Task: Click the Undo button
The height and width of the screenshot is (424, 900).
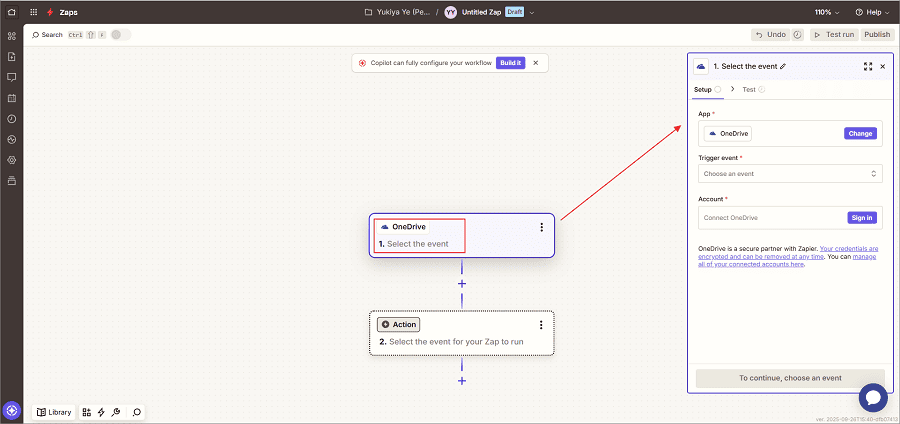Action: 770,34
